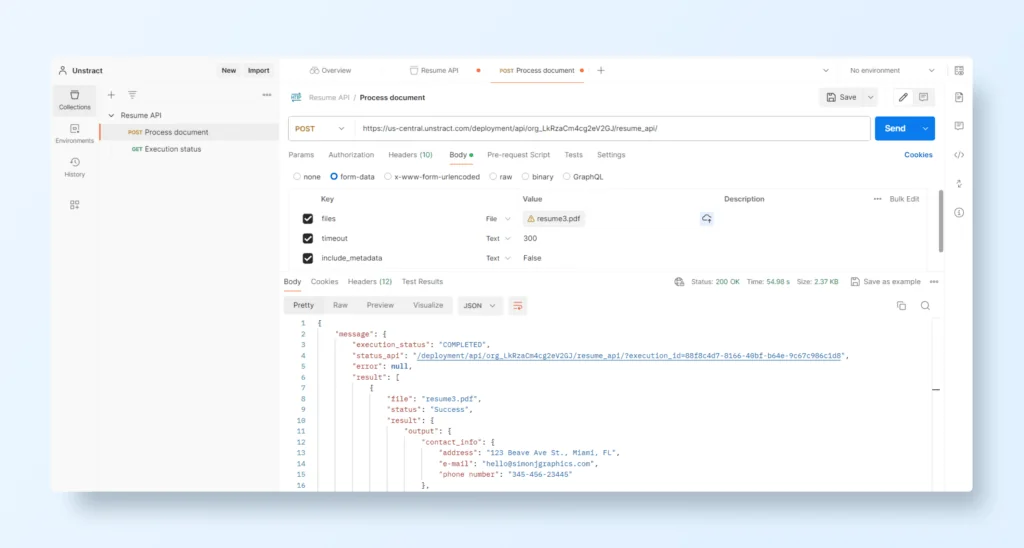Click the upload cloud icon next to resume3.pdf

[x=707, y=219]
